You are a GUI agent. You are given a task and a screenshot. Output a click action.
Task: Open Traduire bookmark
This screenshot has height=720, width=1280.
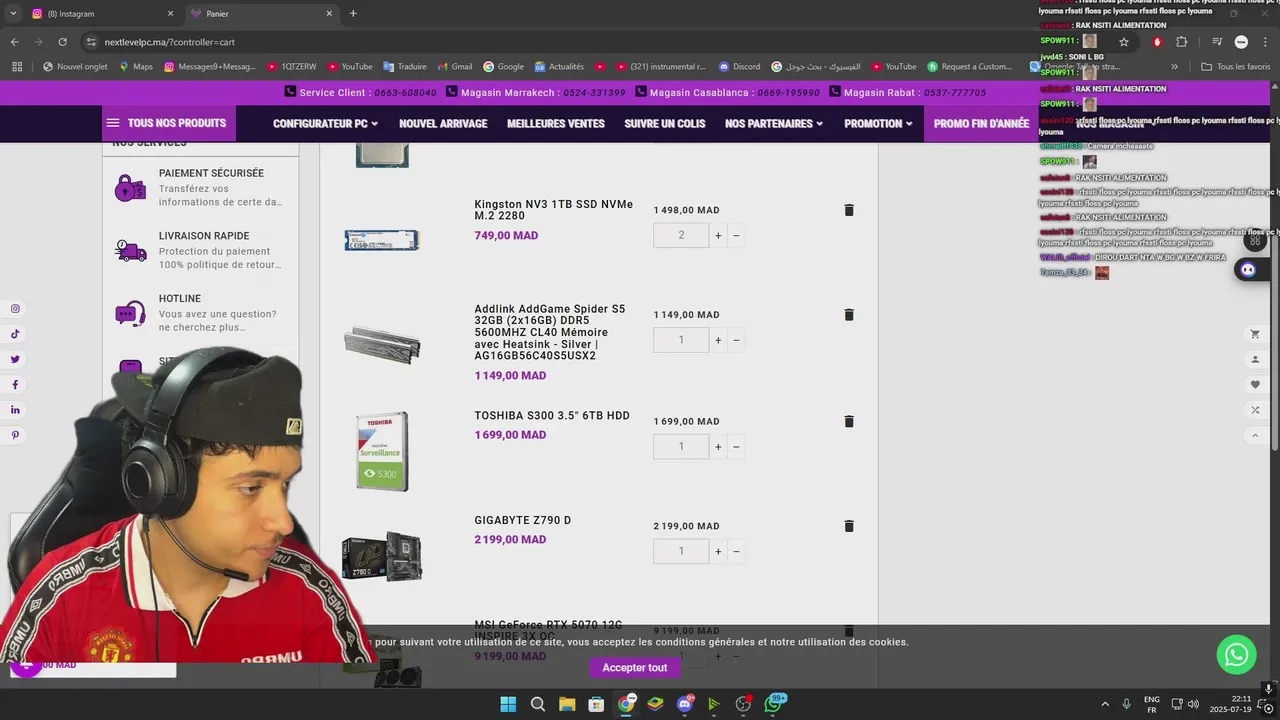[x=404, y=67]
